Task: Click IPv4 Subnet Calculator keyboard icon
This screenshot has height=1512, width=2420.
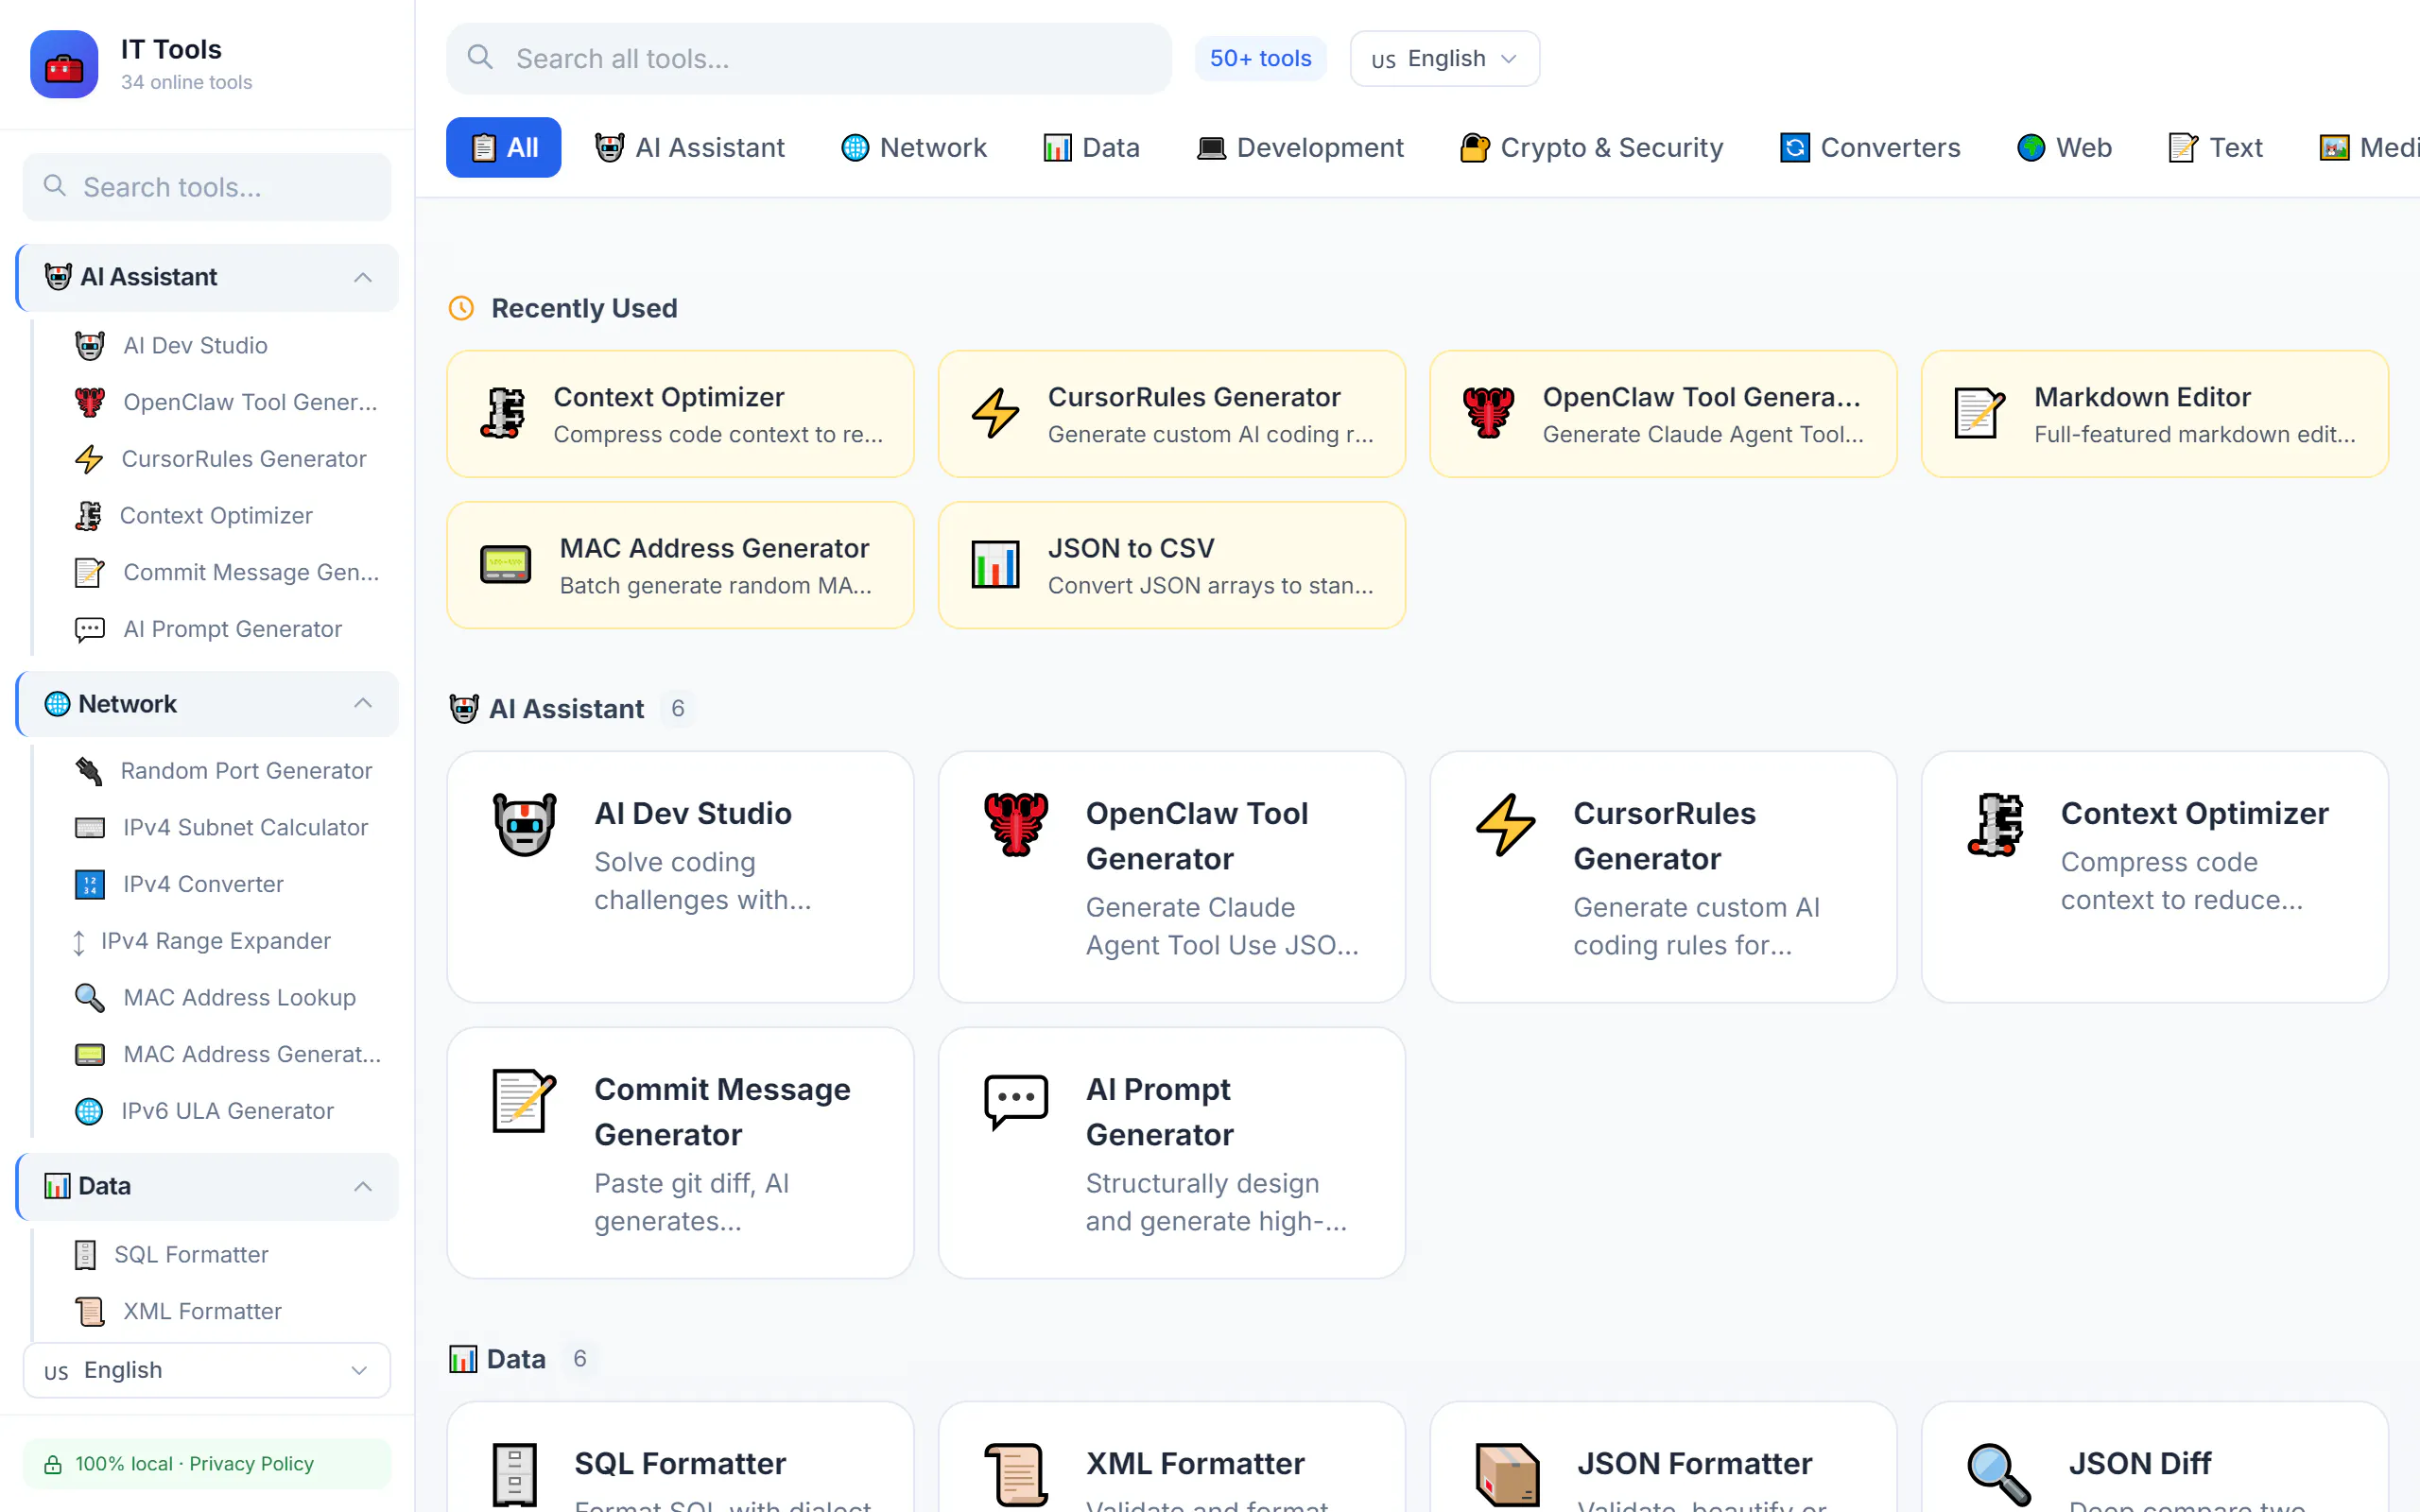Action: pos(90,828)
